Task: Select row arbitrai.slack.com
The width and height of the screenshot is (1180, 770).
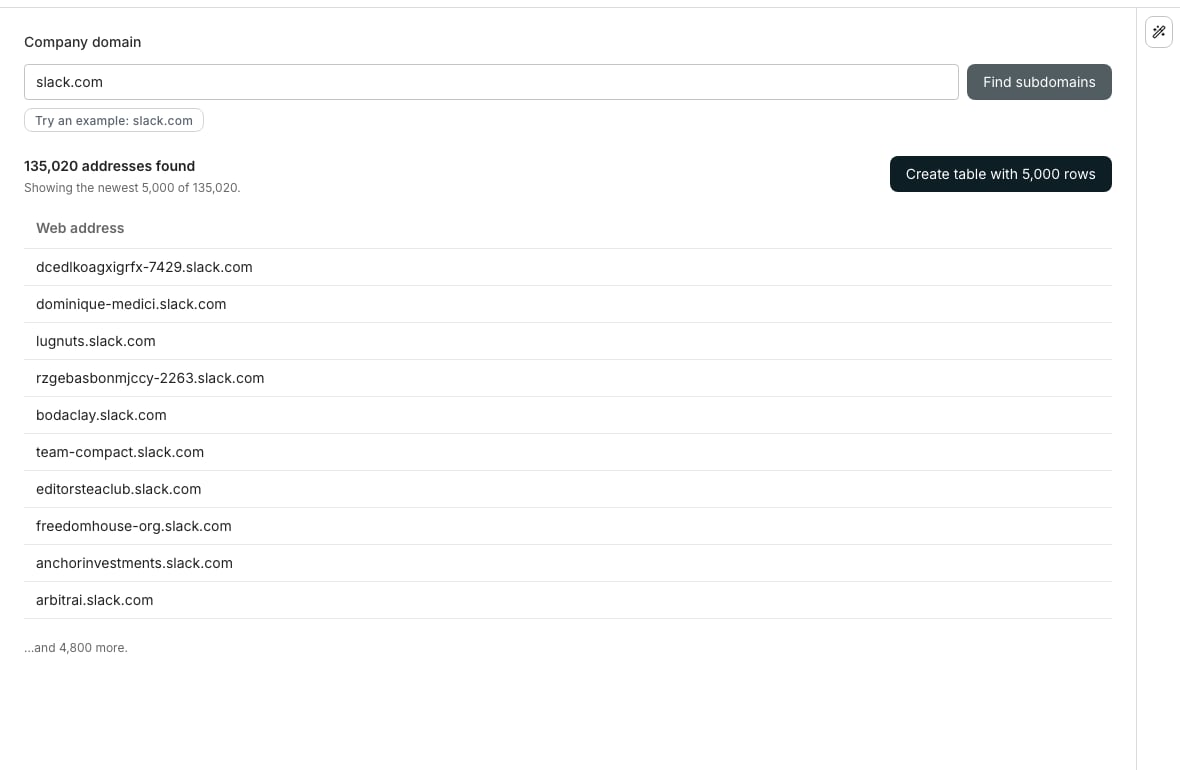Action: (567, 600)
